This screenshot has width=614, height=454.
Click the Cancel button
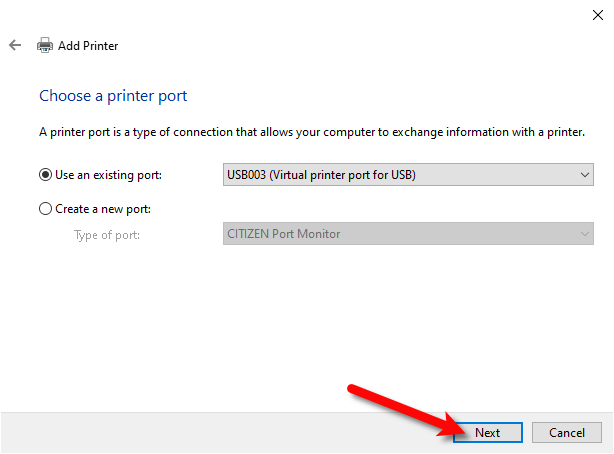(x=567, y=432)
